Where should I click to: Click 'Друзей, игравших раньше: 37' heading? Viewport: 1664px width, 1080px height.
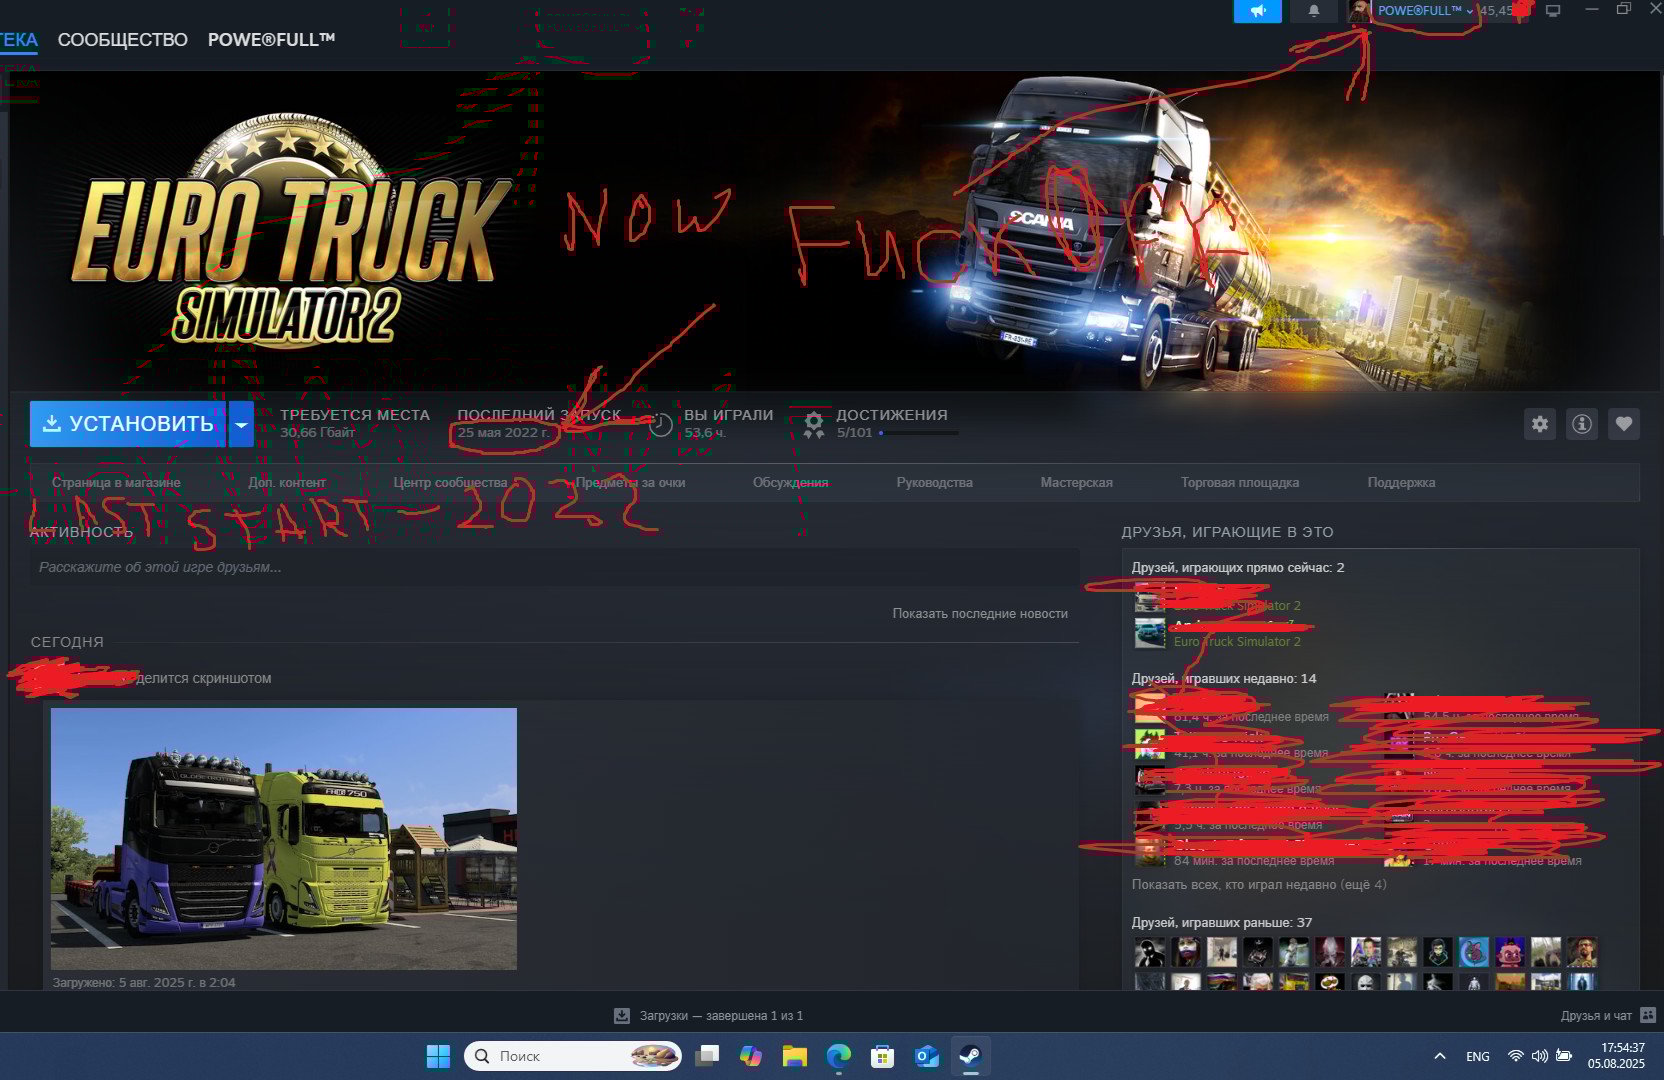coord(1221,922)
